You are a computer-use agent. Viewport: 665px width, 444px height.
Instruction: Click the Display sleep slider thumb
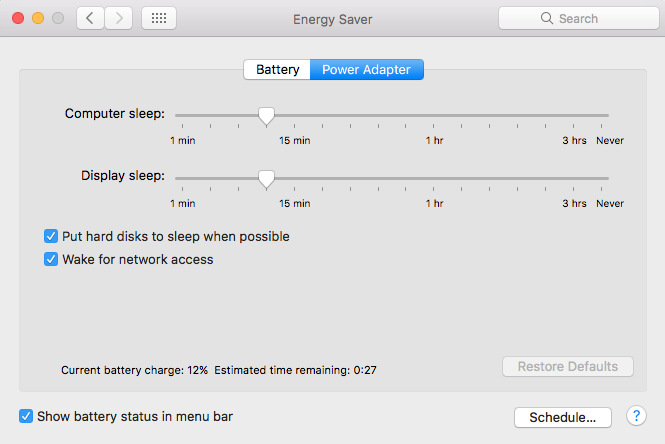tap(266, 179)
